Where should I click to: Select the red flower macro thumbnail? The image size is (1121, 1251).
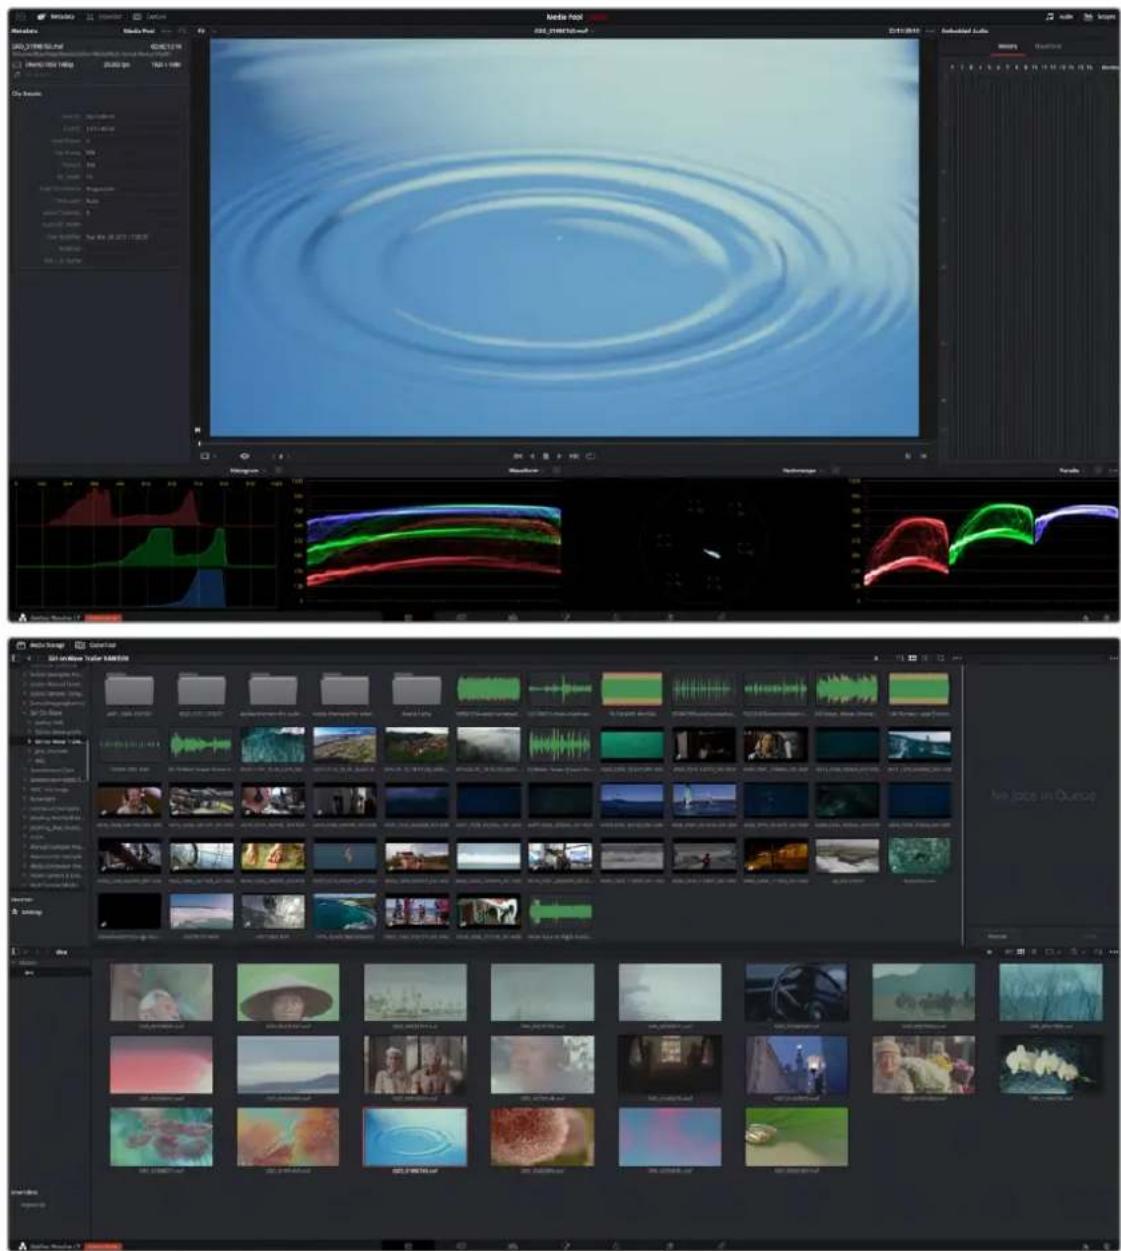[x=542, y=1136]
